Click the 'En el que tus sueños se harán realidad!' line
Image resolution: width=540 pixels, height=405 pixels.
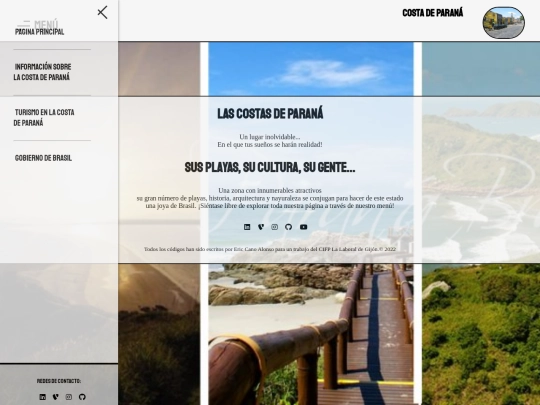tap(270, 145)
